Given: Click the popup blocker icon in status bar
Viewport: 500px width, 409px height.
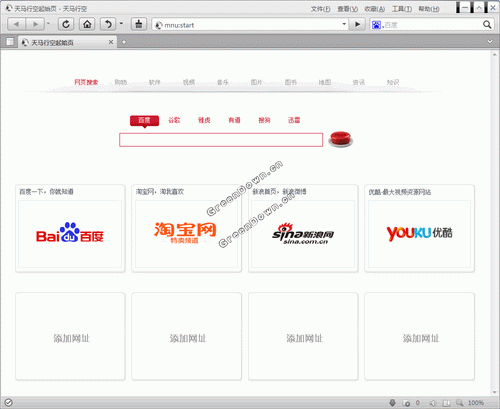Looking at the screenshot, I should pos(406,403).
